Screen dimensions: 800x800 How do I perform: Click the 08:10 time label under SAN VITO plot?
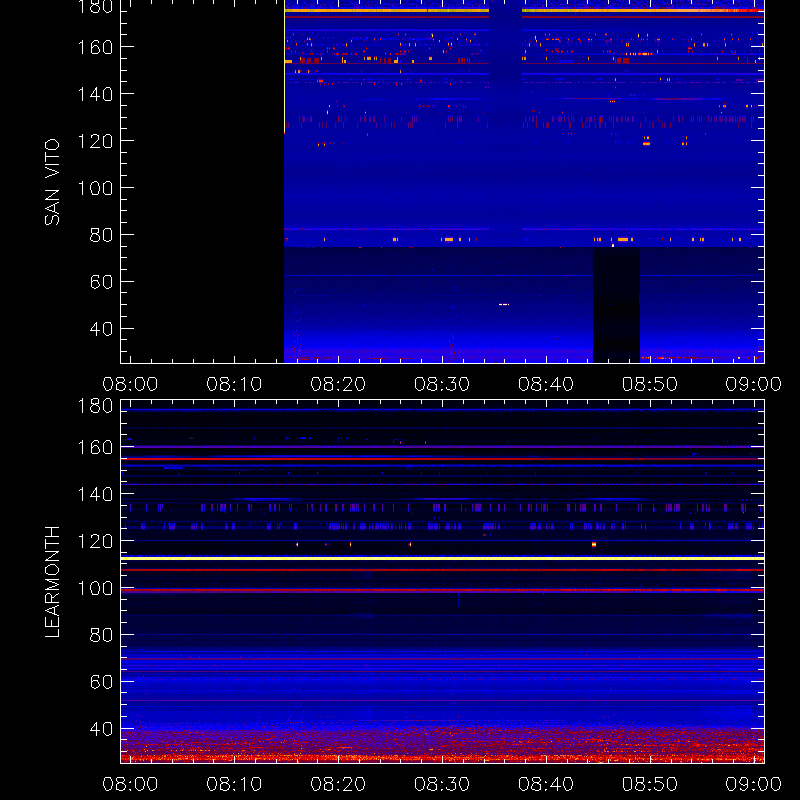234,384
